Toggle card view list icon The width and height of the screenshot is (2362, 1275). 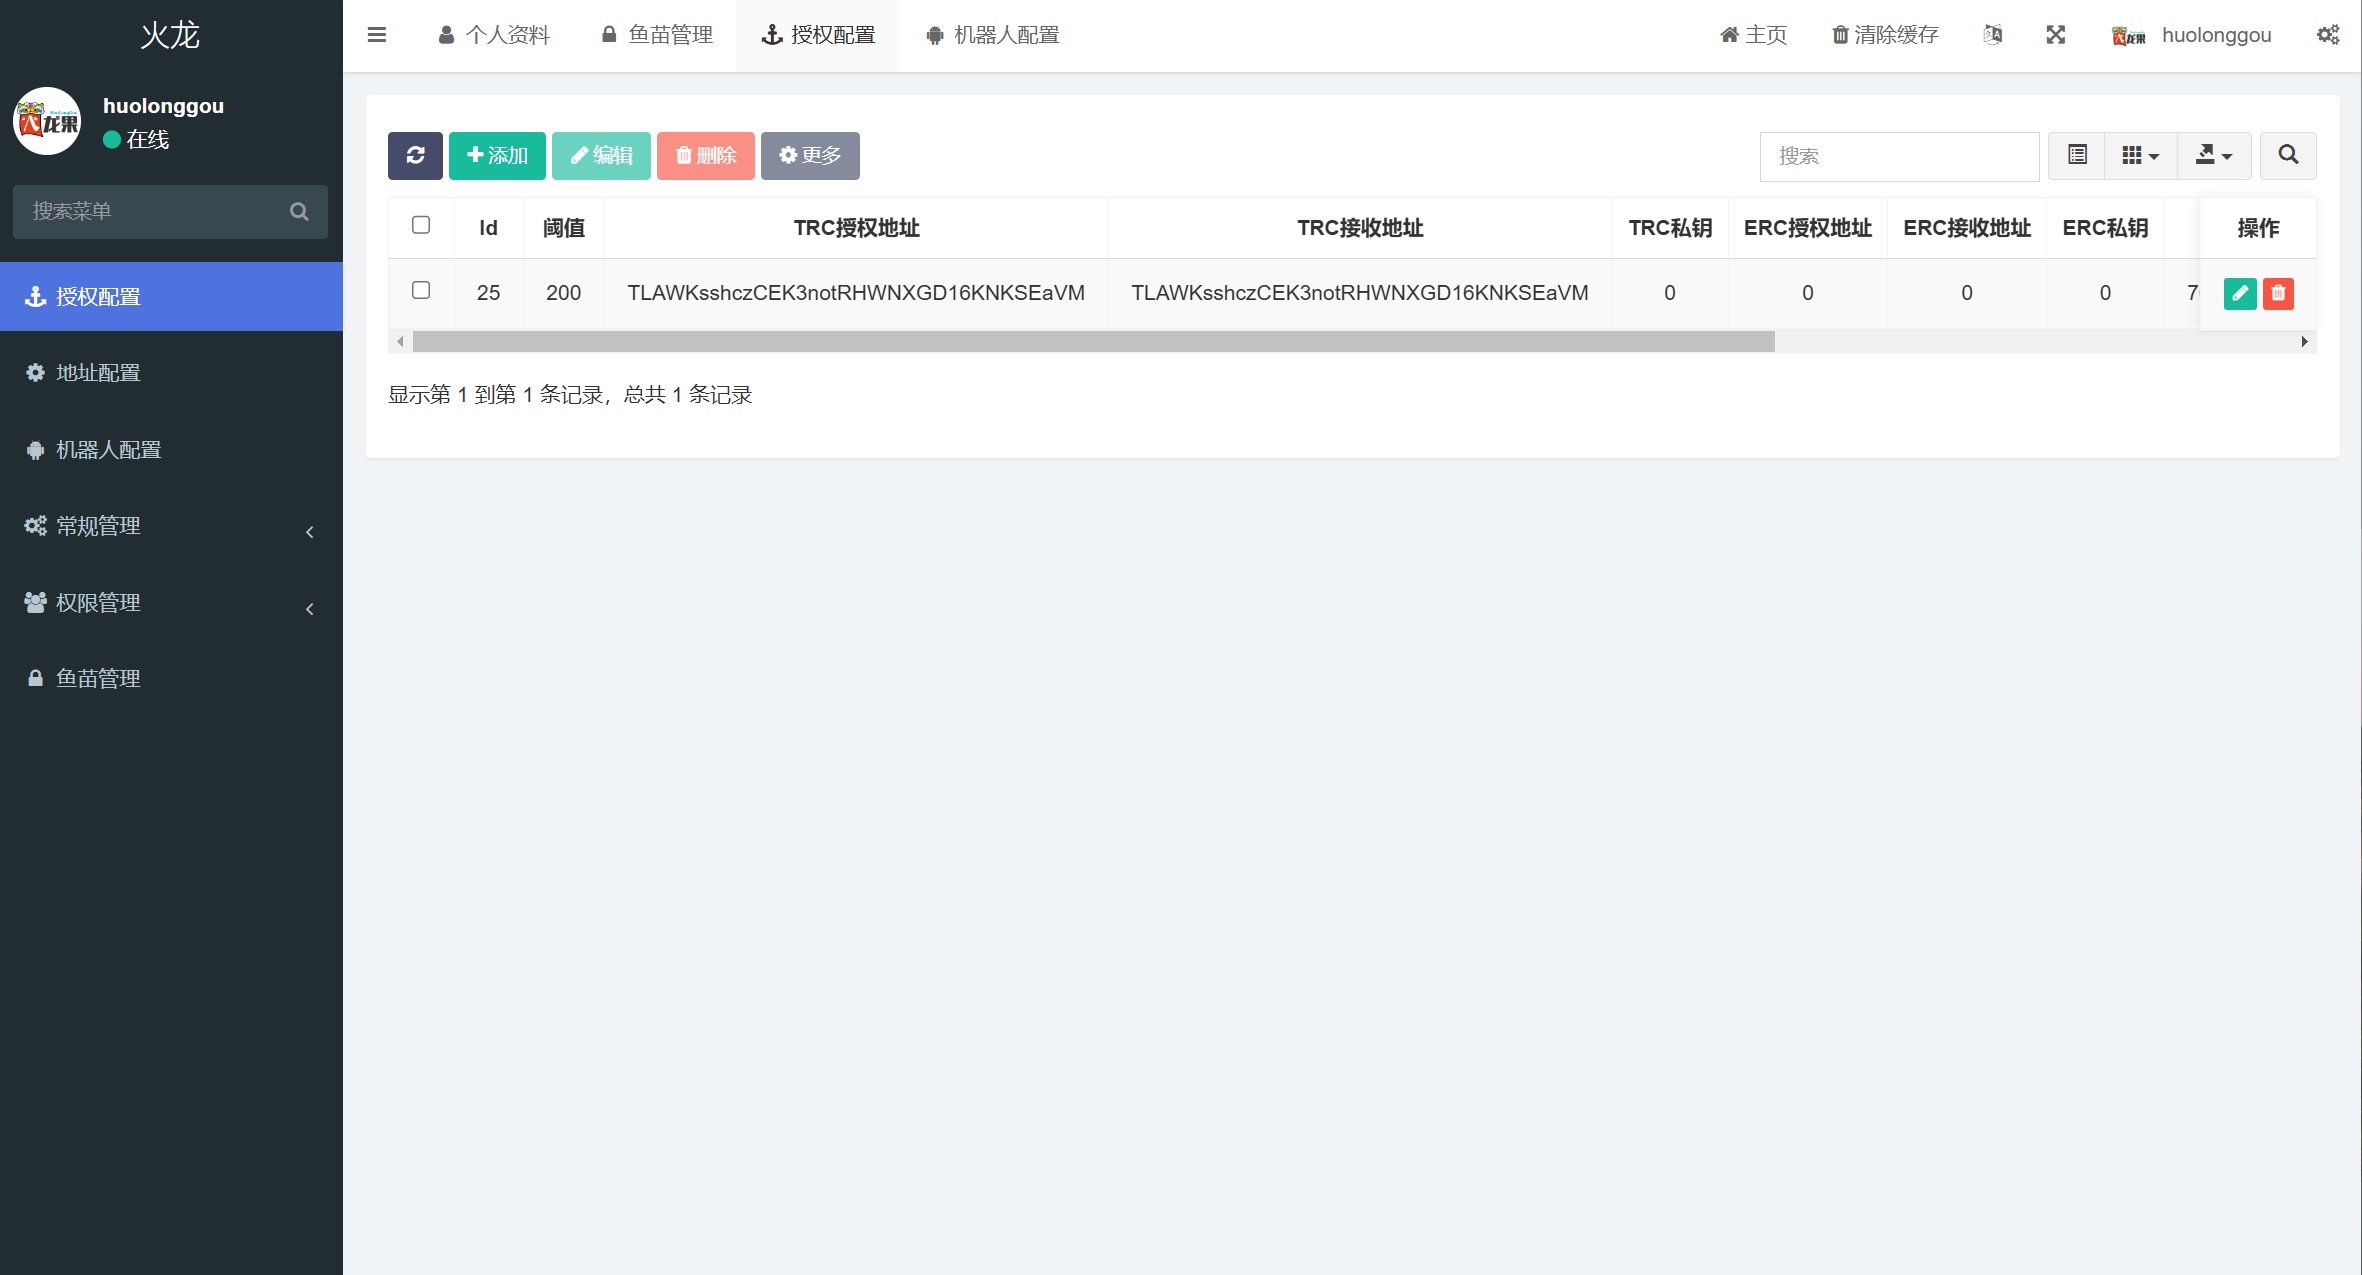pos(2077,156)
